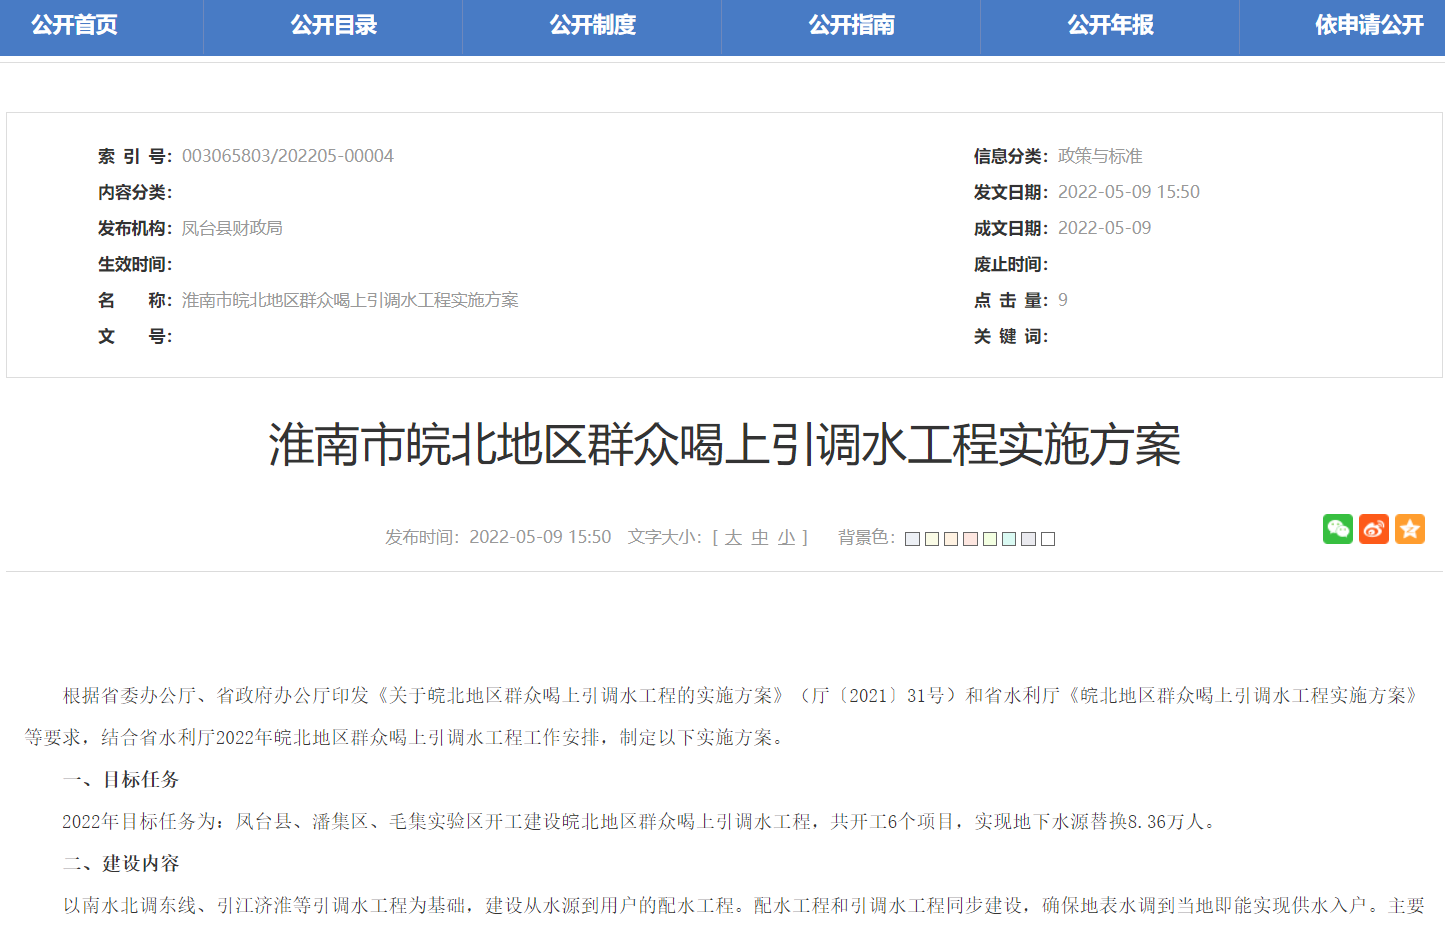Viewport: 1445px width, 930px height.
Task: Select the pink background color swatch
Action: pyautogui.click(x=970, y=538)
